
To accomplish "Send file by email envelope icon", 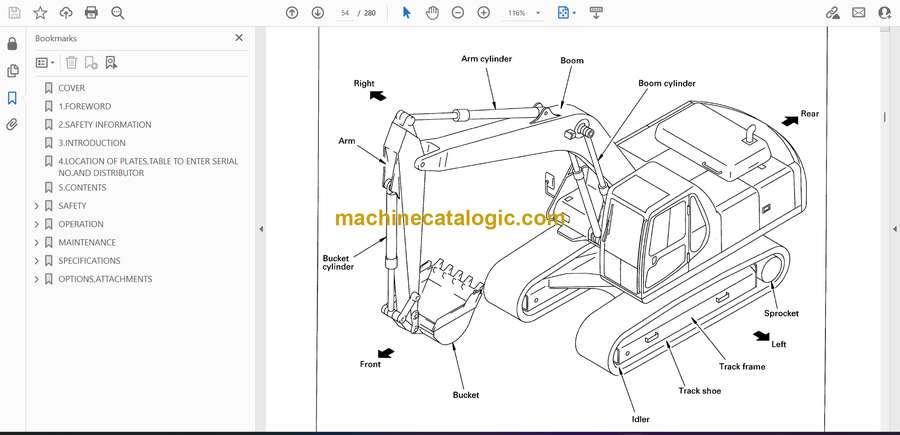I will pyautogui.click(x=859, y=13).
